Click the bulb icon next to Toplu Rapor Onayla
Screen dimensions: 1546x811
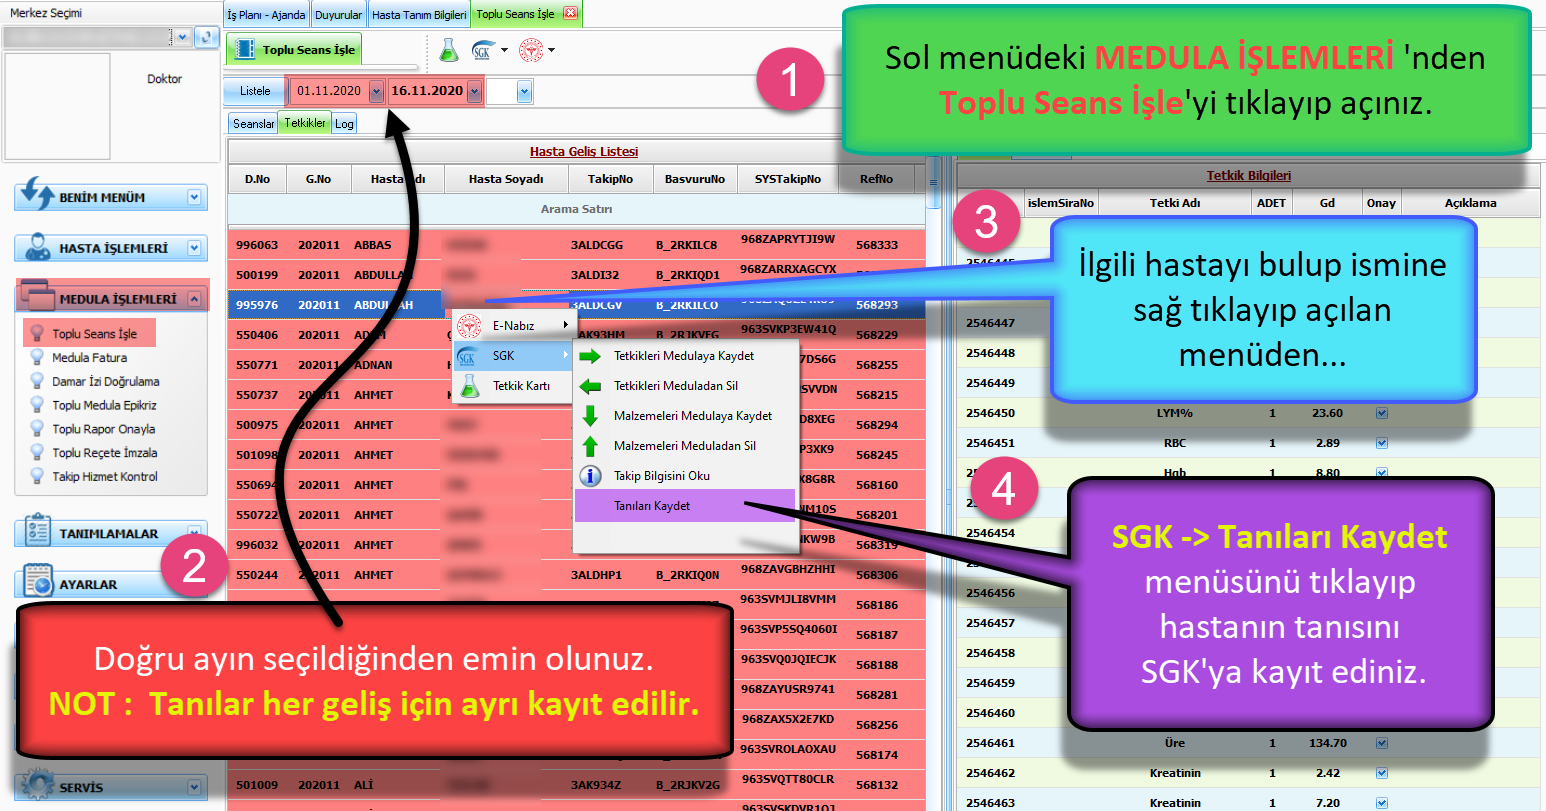37,430
